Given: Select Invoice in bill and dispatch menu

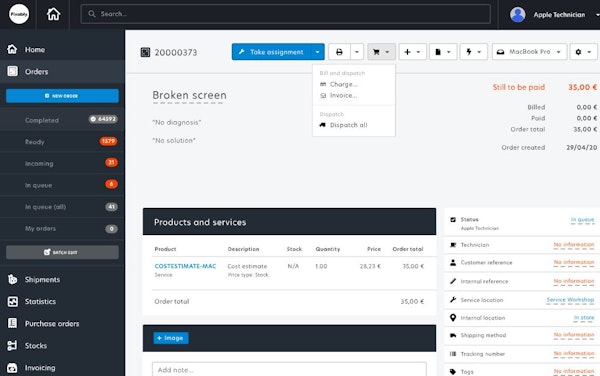Looking at the screenshot, I should pyautogui.click(x=343, y=96).
